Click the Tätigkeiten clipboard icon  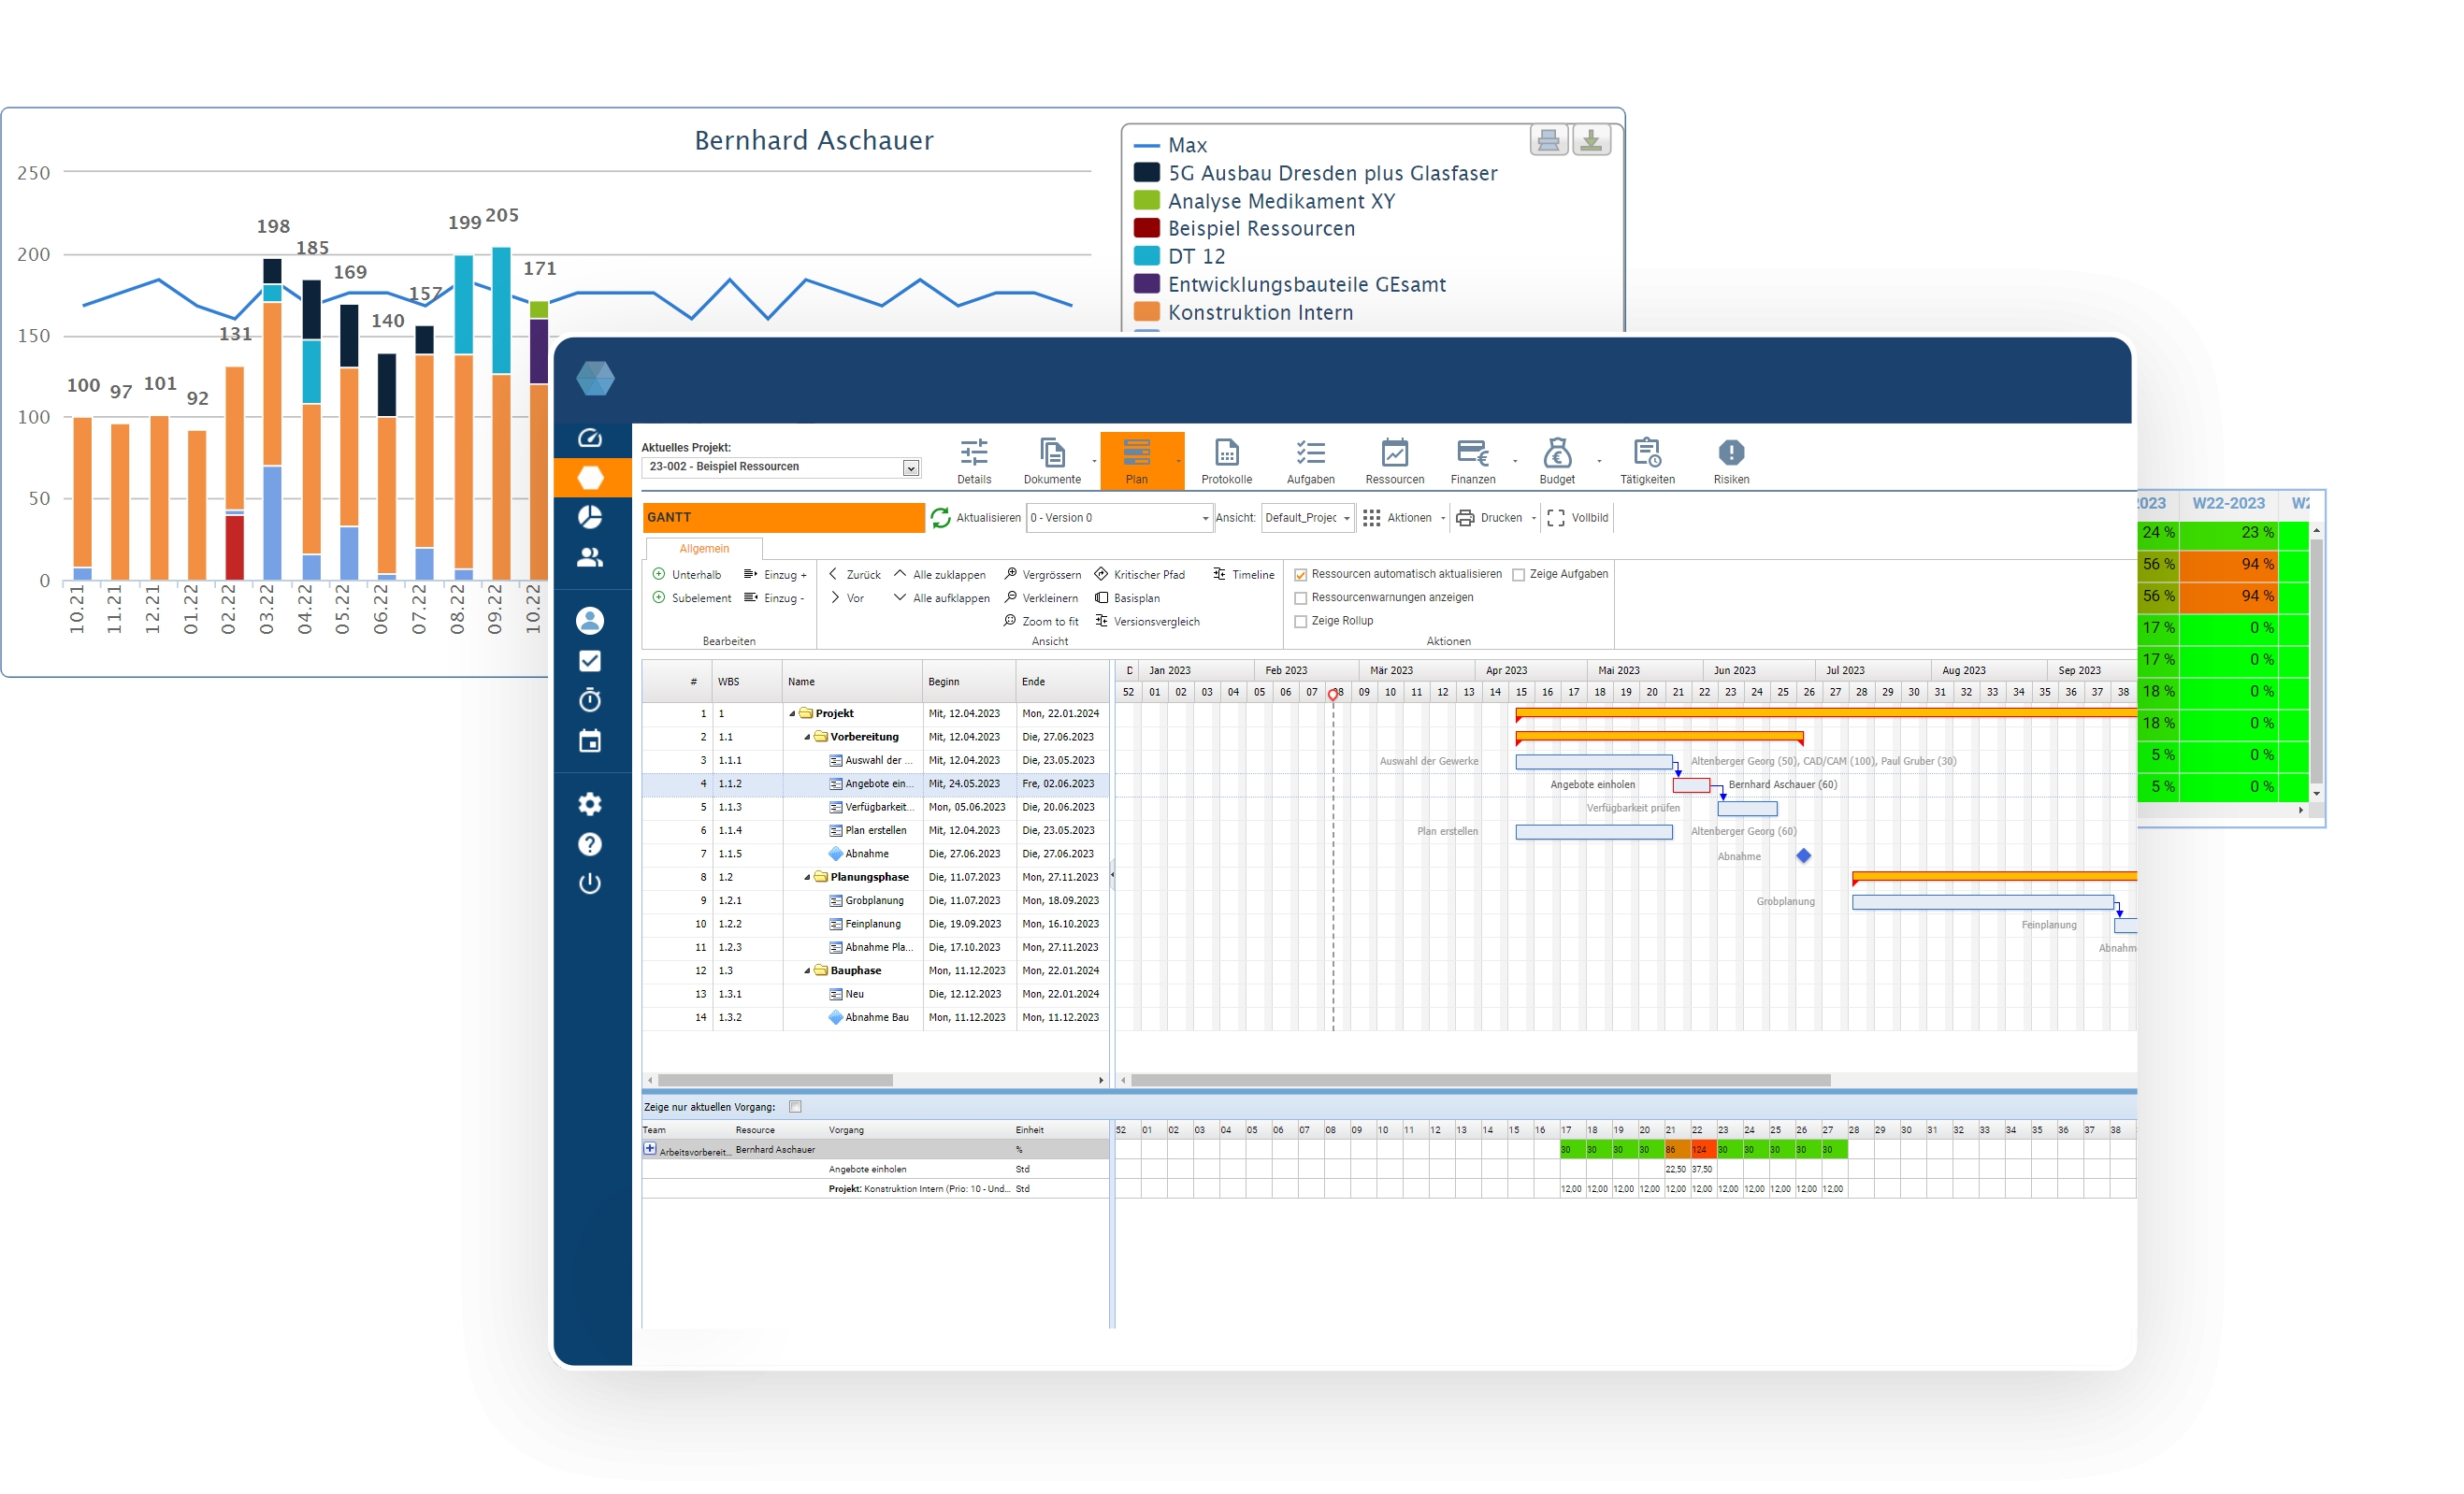point(1646,453)
